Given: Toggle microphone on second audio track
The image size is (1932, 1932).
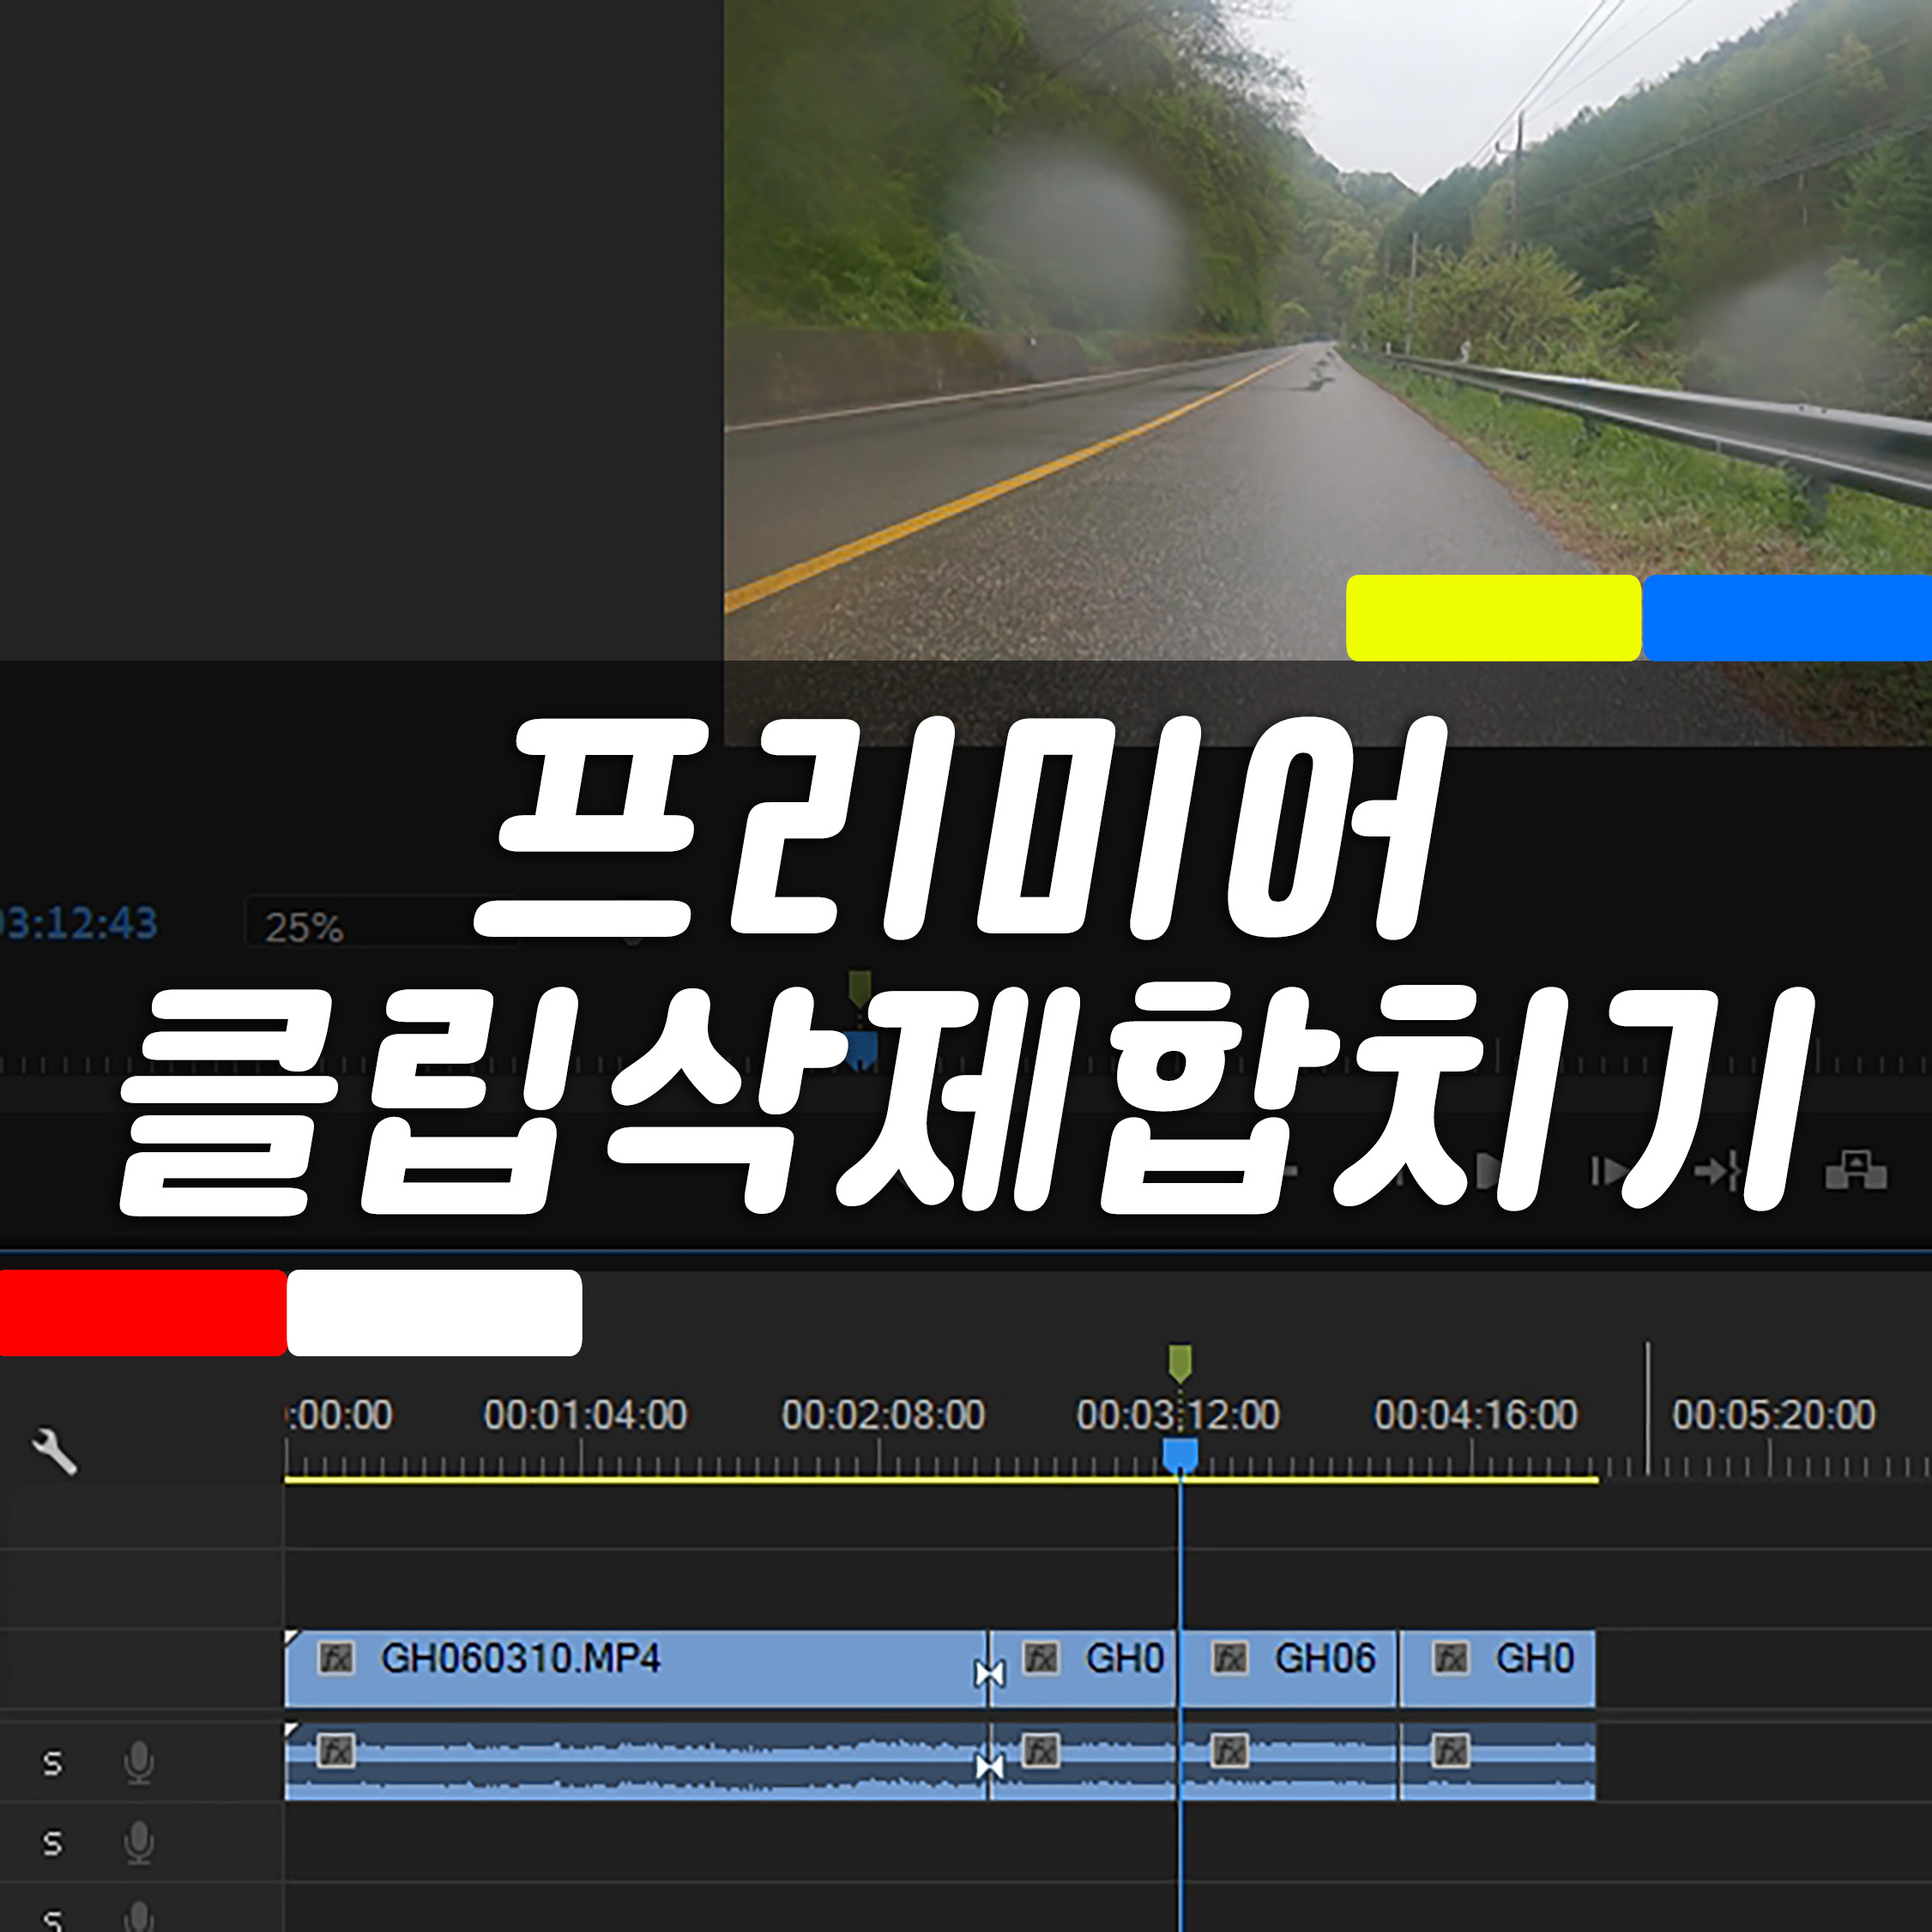Looking at the screenshot, I should coord(139,1843).
